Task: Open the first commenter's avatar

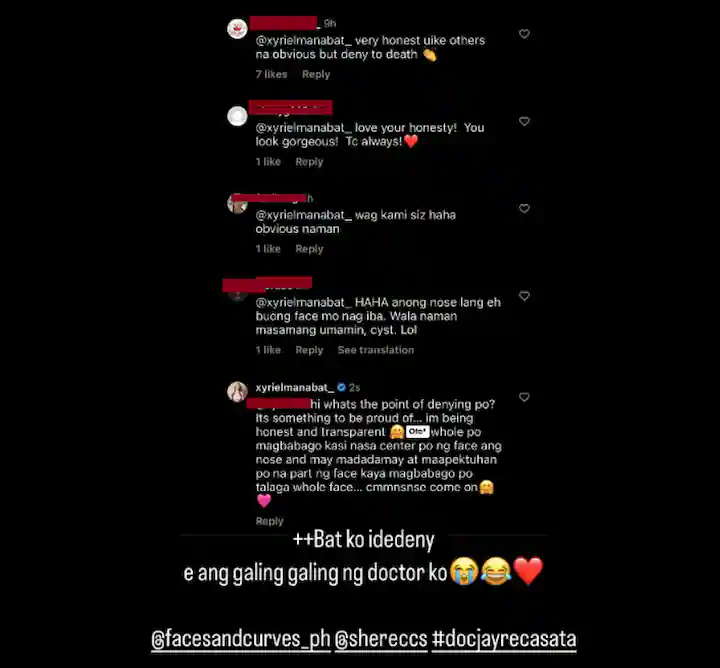Action: (x=237, y=29)
